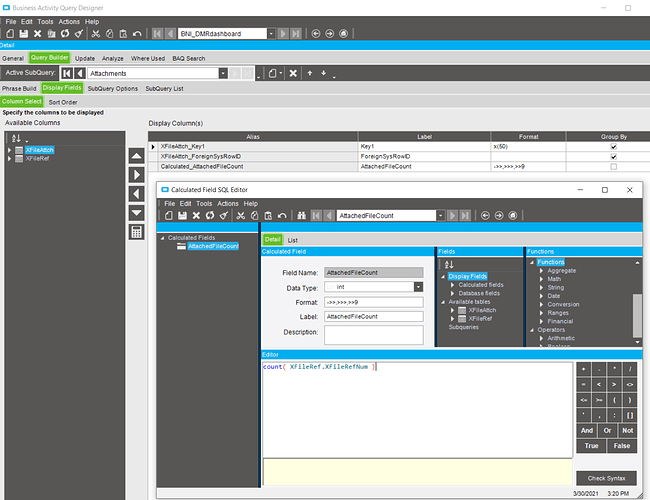Open the Data Type dropdown

click(418, 287)
